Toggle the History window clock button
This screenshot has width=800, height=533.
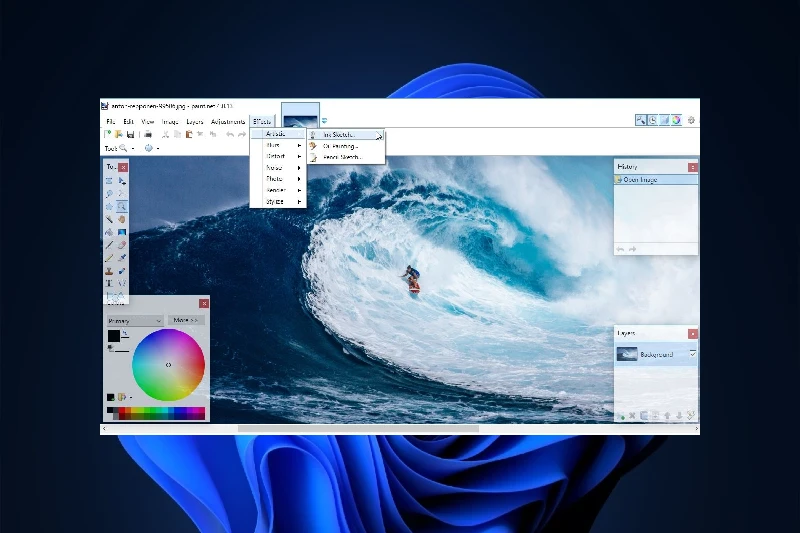click(653, 120)
